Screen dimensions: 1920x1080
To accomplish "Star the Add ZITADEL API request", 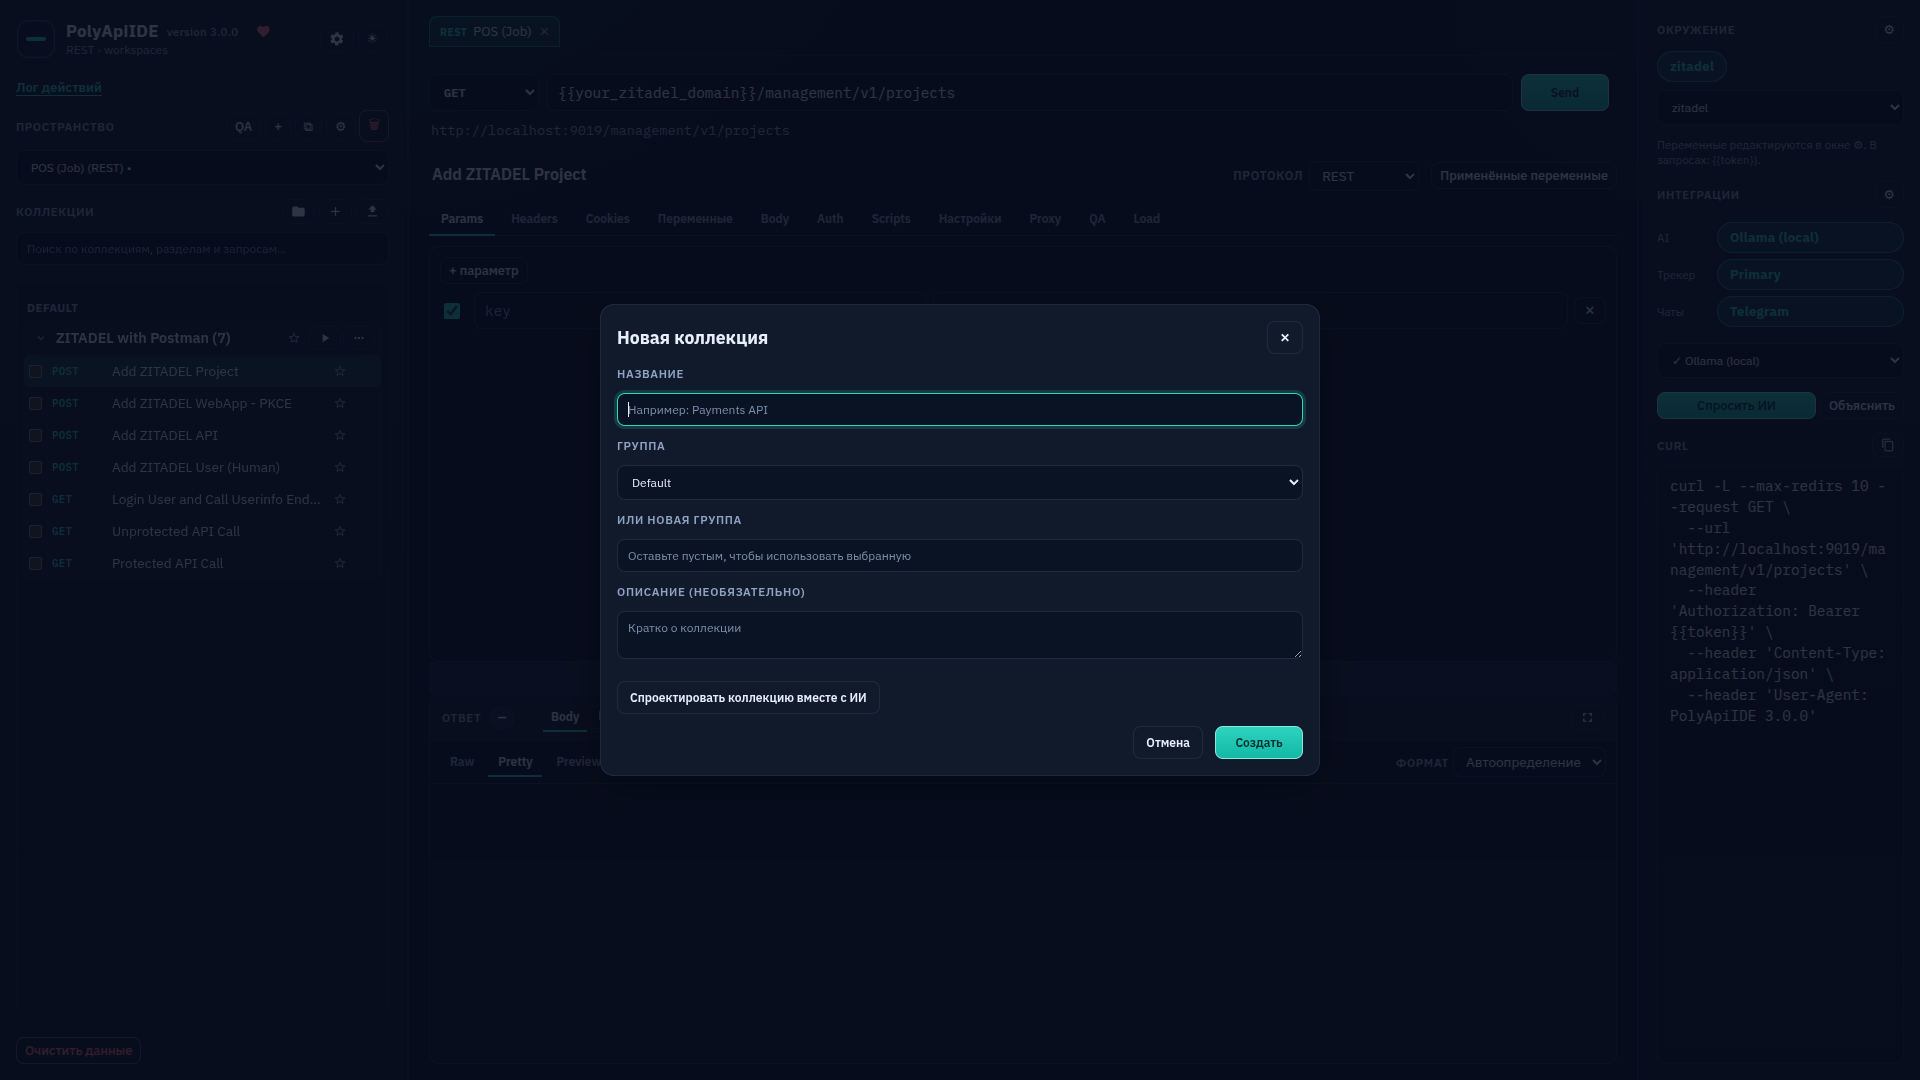I will (x=340, y=436).
